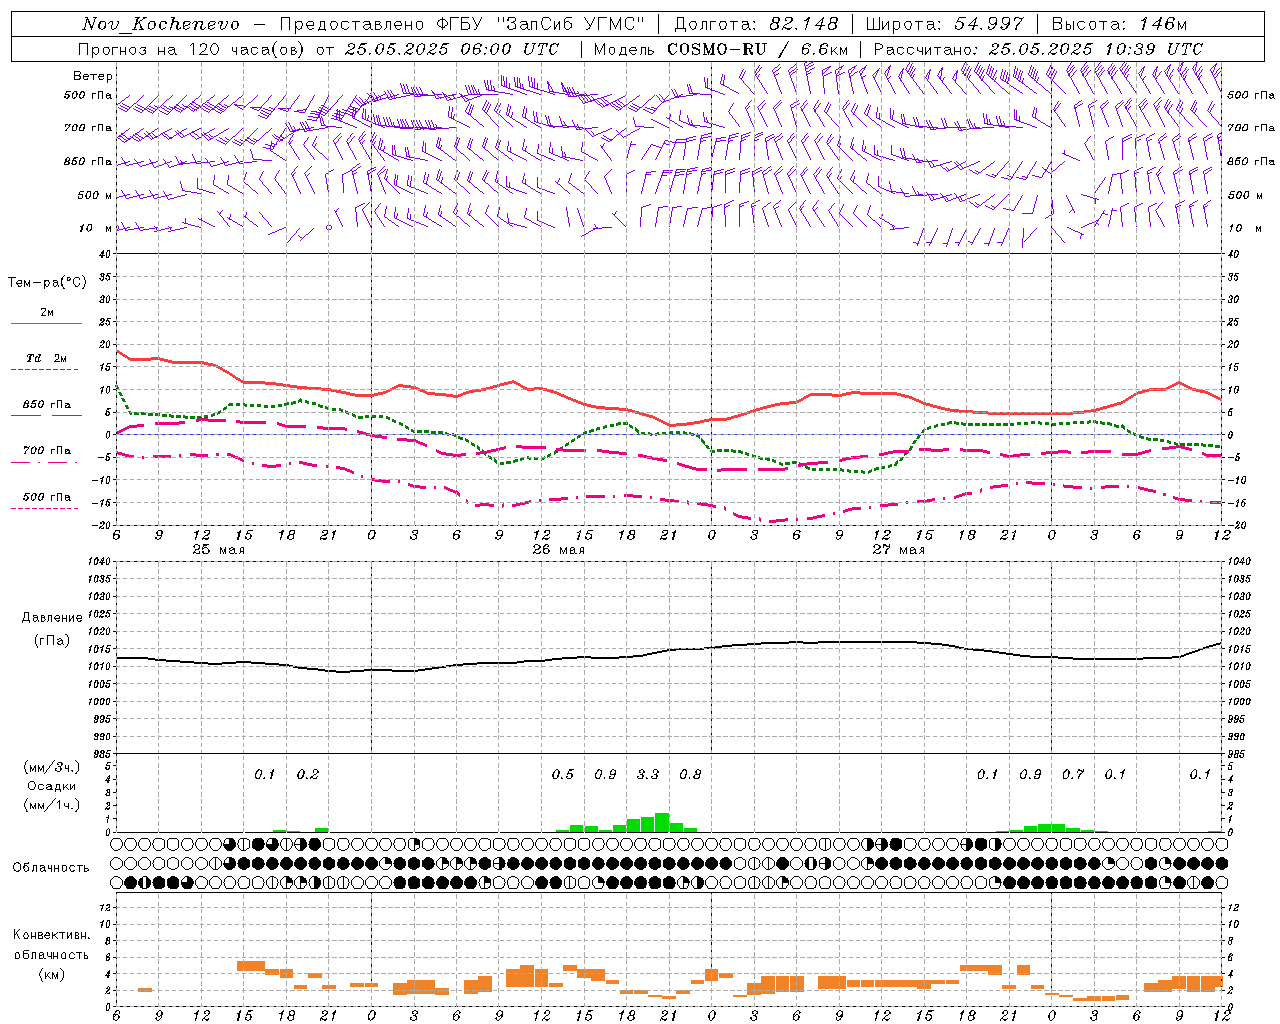Click the precipitation value "0.5"
Image resolution: width=1280 pixels, height=1024 pixels.
tap(563, 774)
